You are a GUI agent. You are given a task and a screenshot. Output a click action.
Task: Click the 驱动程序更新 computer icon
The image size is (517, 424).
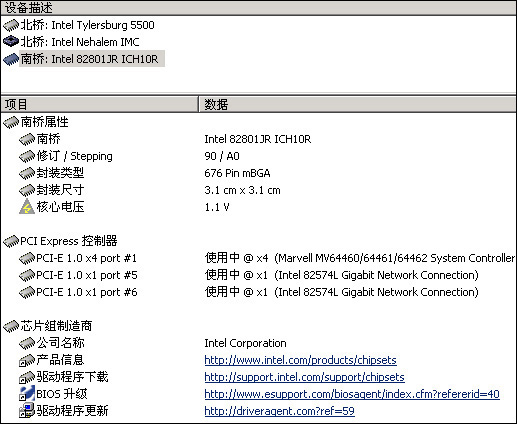[x=27, y=411]
